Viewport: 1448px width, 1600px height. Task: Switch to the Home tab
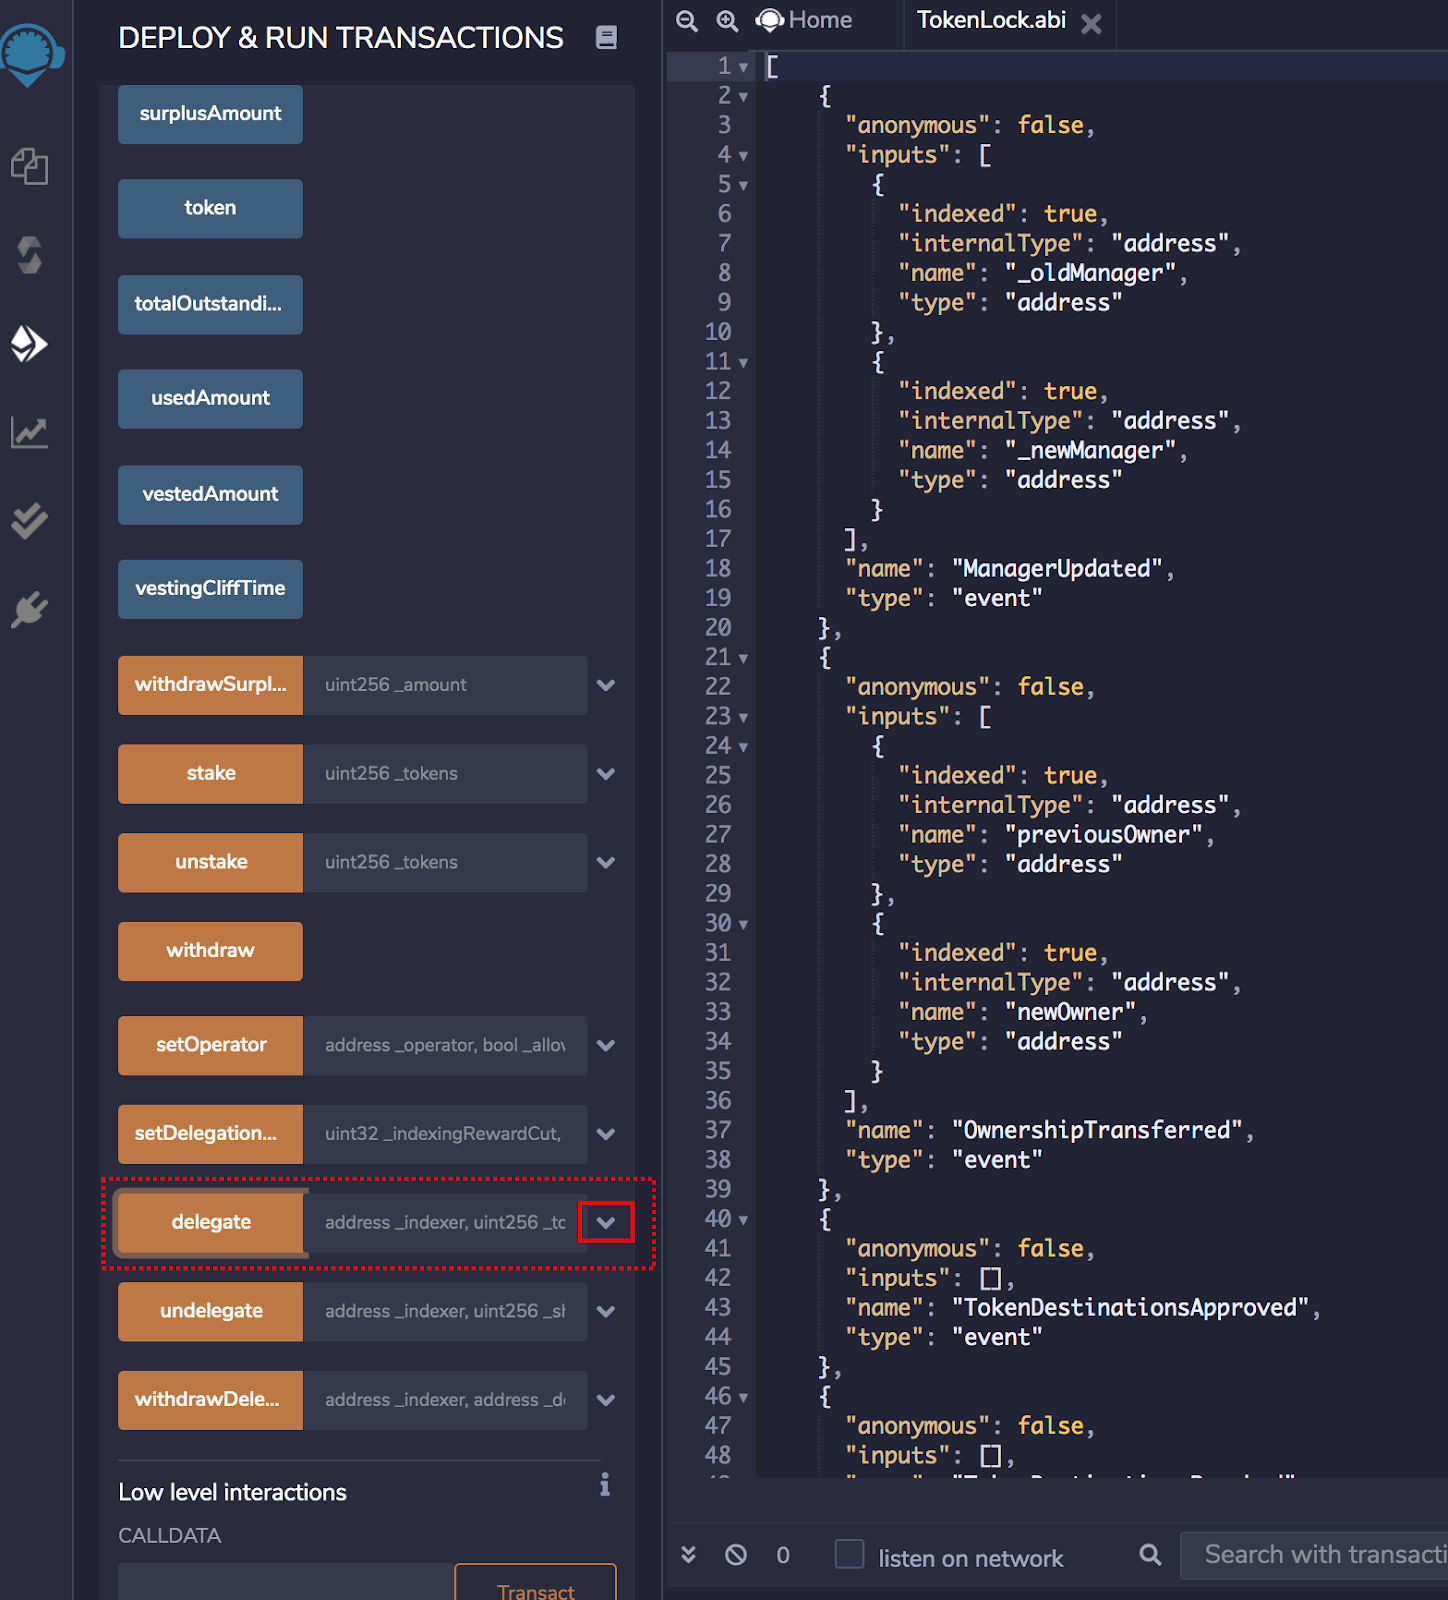[804, 20]
